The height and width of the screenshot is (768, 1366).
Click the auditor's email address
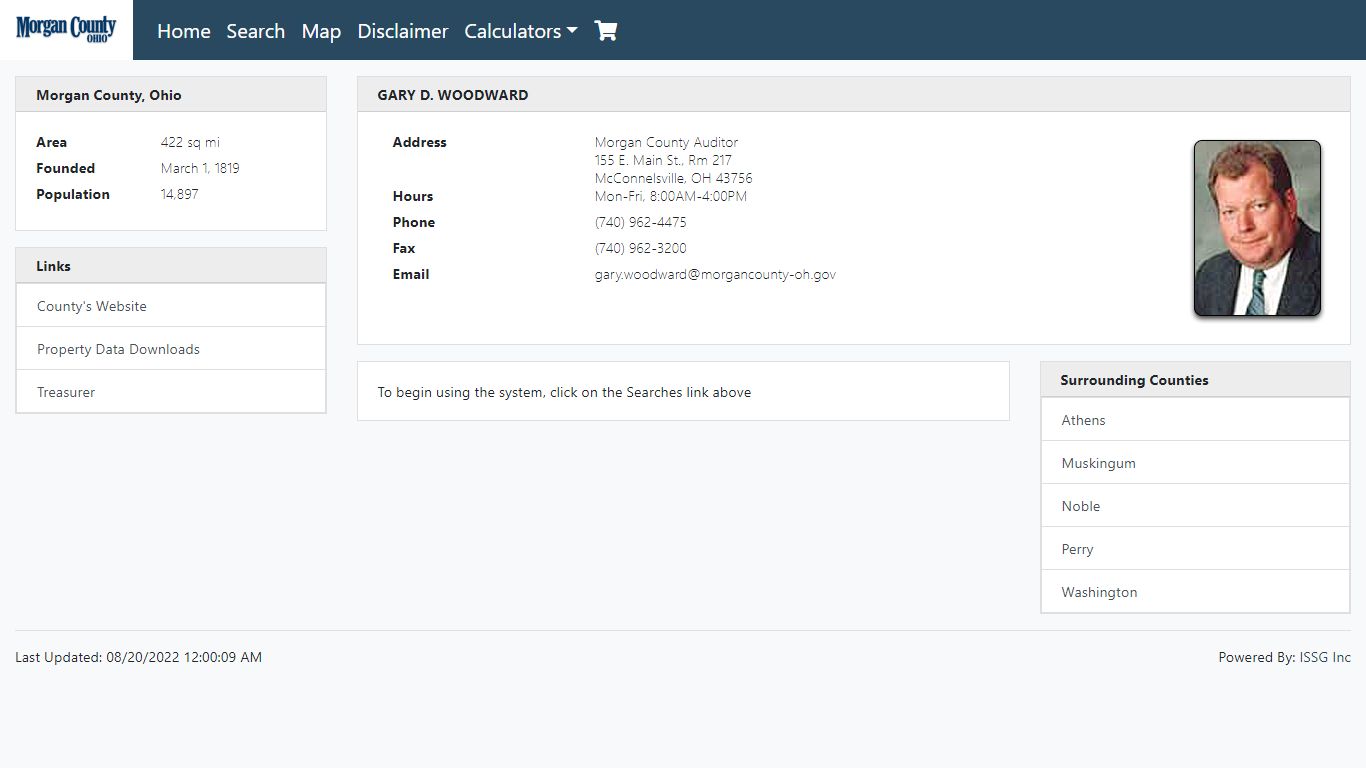pyautogui.click(x=715, y=274)
